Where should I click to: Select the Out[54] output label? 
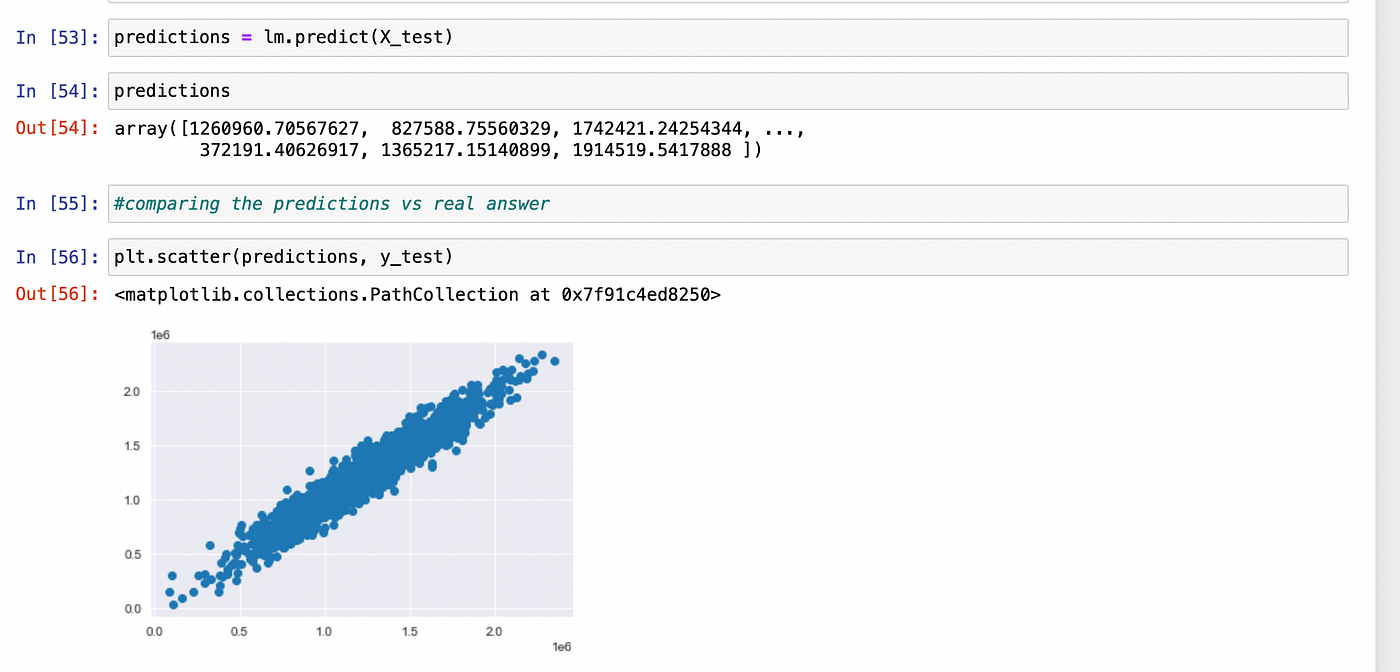tap(55, 128)
